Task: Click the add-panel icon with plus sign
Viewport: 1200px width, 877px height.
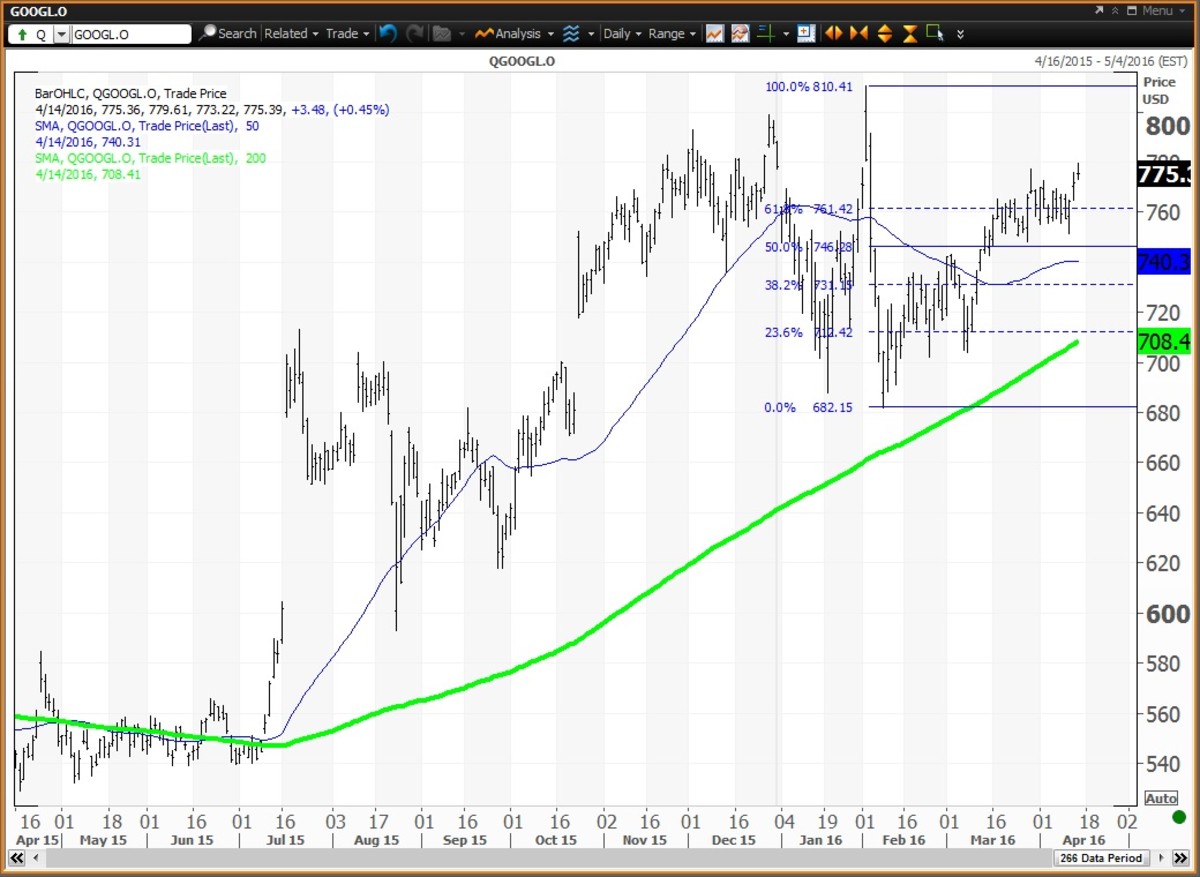Action: point(806,33)
